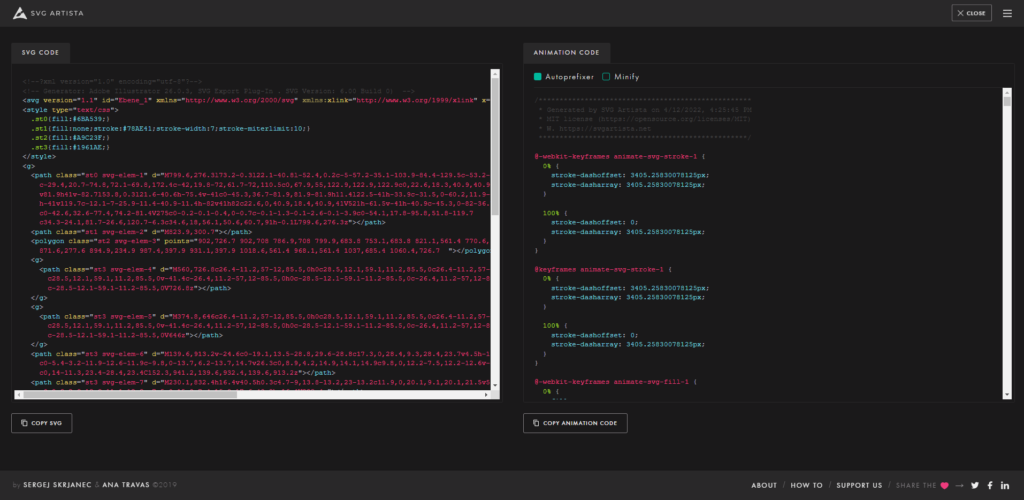Share on Twitter via bird icon
The image size is (1024, 500).
975,485
